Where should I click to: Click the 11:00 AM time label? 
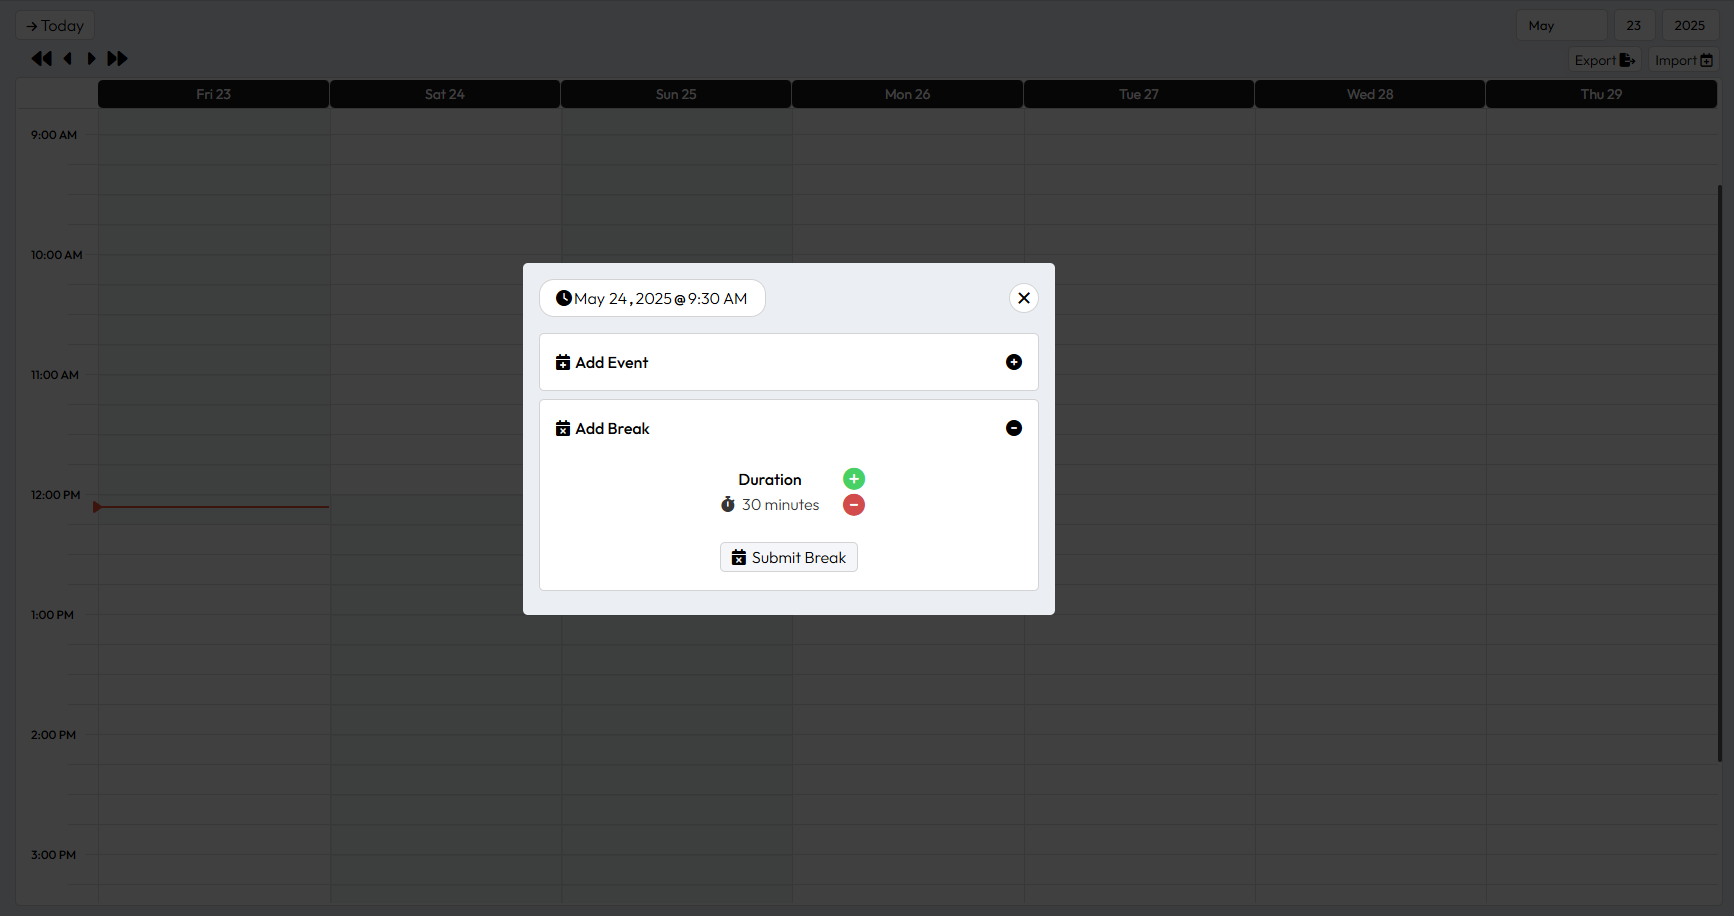click(54, 375)
